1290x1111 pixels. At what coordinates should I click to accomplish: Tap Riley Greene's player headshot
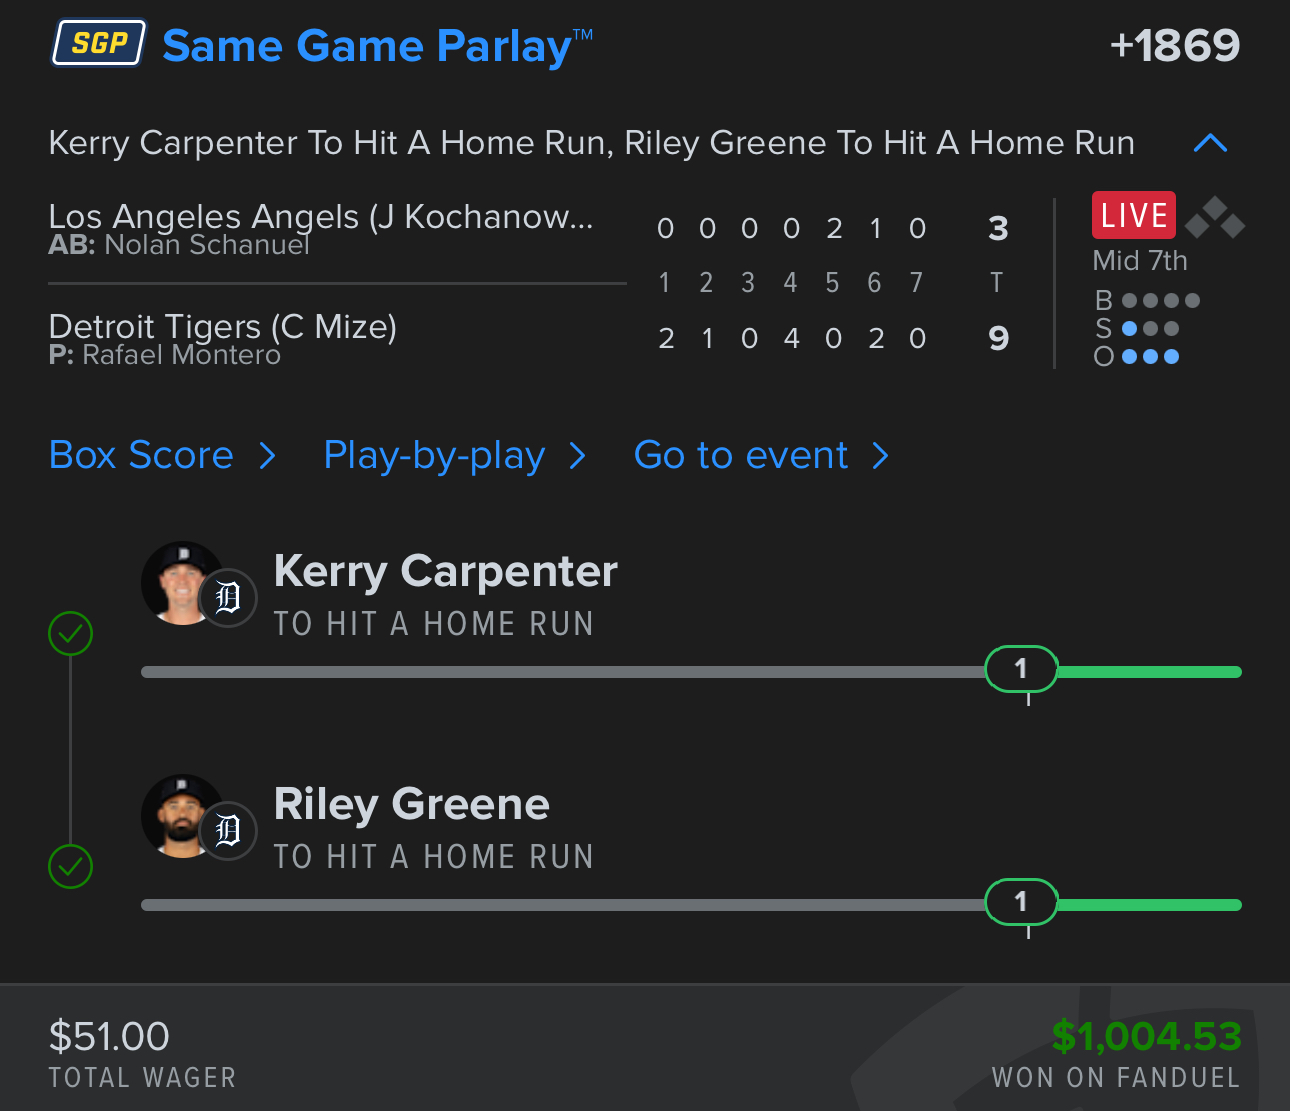(x=177, y=816)
